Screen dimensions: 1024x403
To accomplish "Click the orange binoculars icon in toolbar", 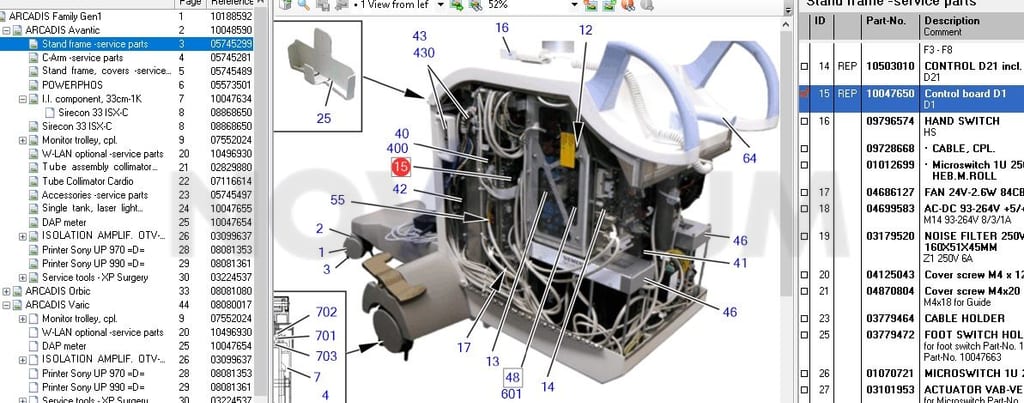I will pos(628,5).
